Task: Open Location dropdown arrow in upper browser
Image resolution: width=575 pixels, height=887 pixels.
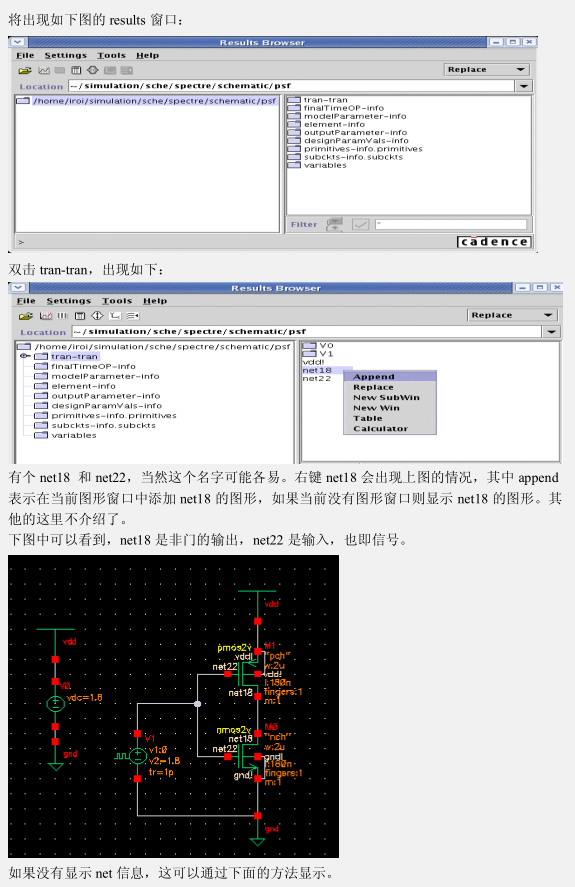Action: [524, 86]
